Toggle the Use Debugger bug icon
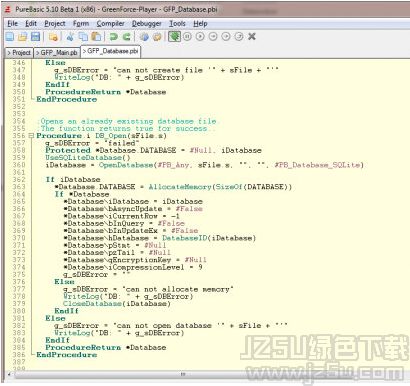 point(174,36)
